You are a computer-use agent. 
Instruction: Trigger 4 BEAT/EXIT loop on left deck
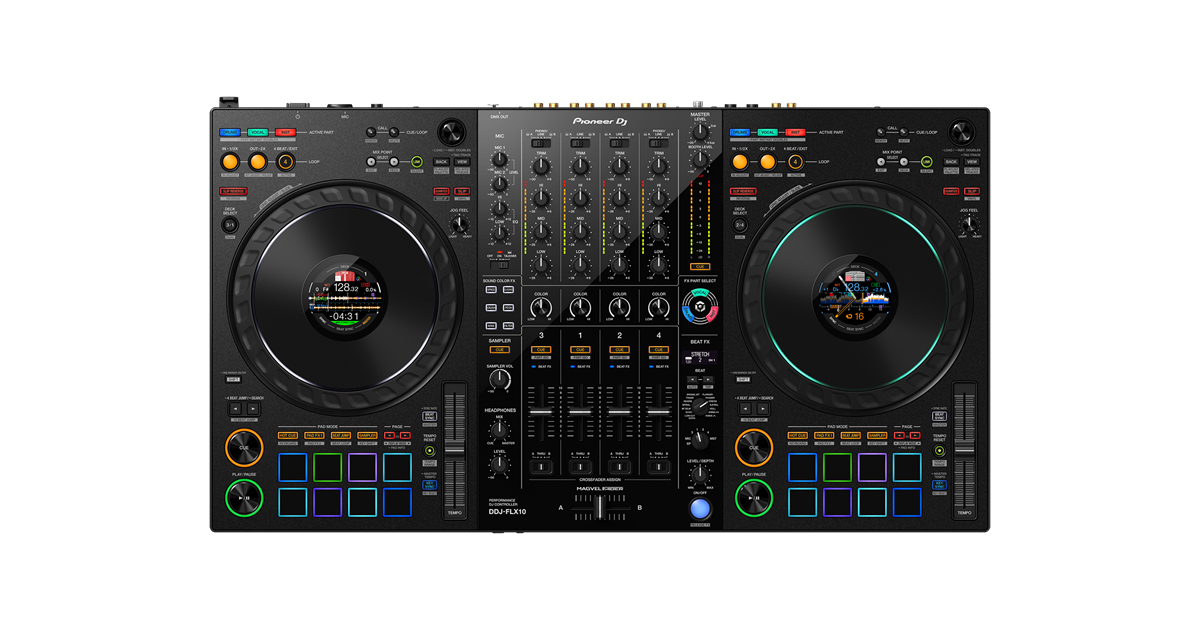(286, 162)
